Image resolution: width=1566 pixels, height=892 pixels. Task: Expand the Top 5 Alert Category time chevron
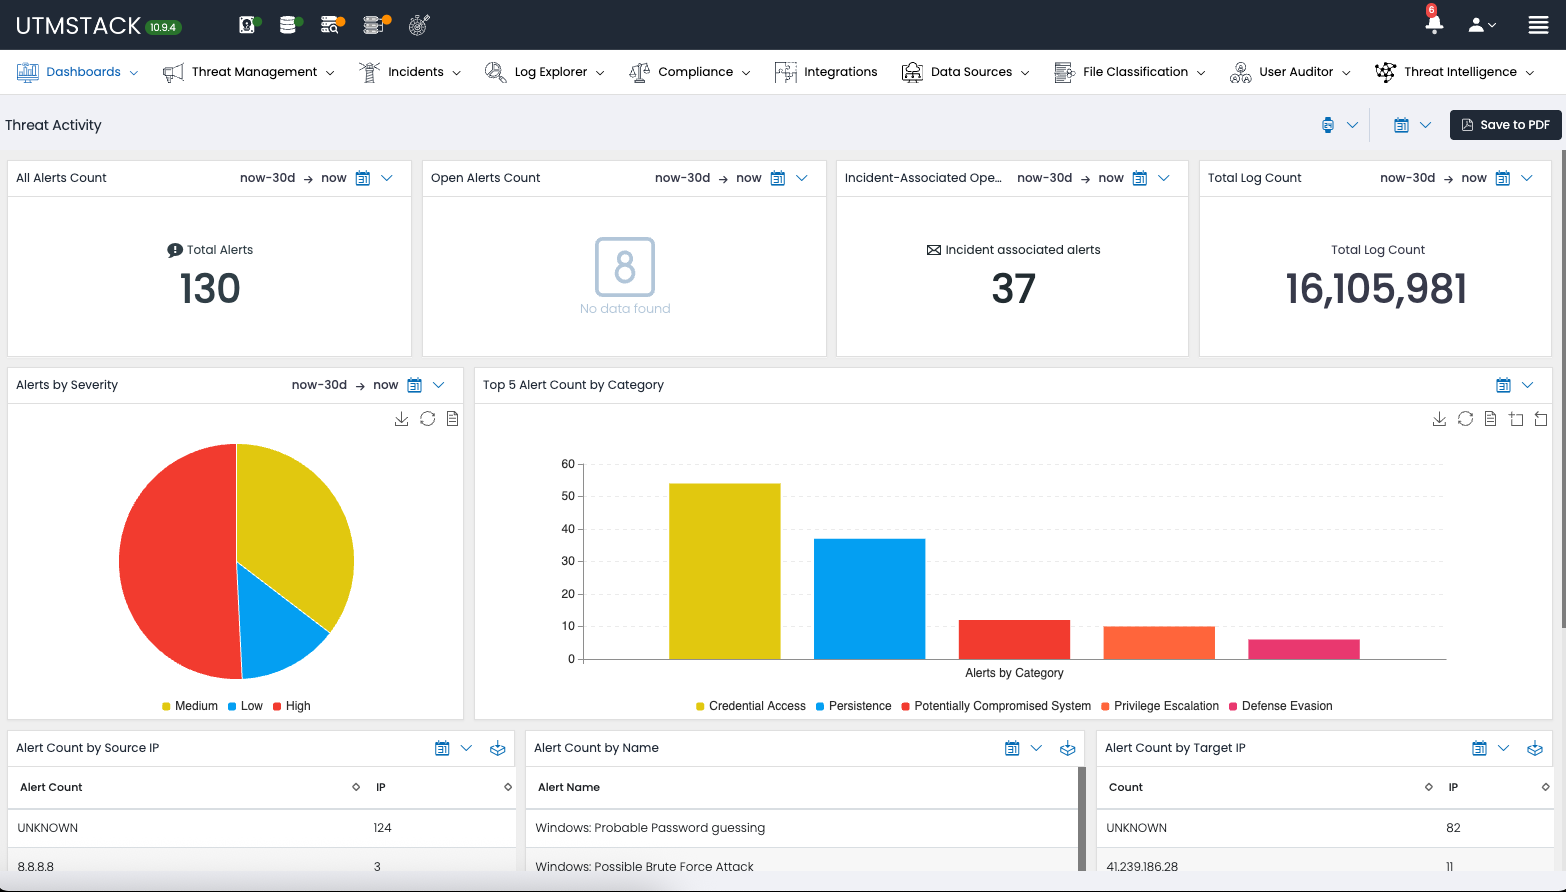click(x=1527, y=385)
